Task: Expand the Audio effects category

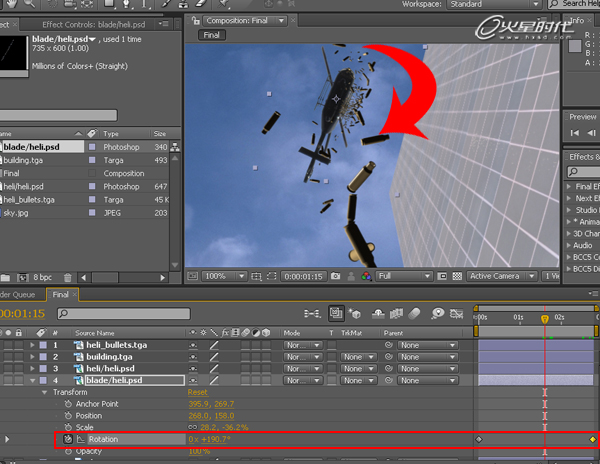Action: (569, 246)
